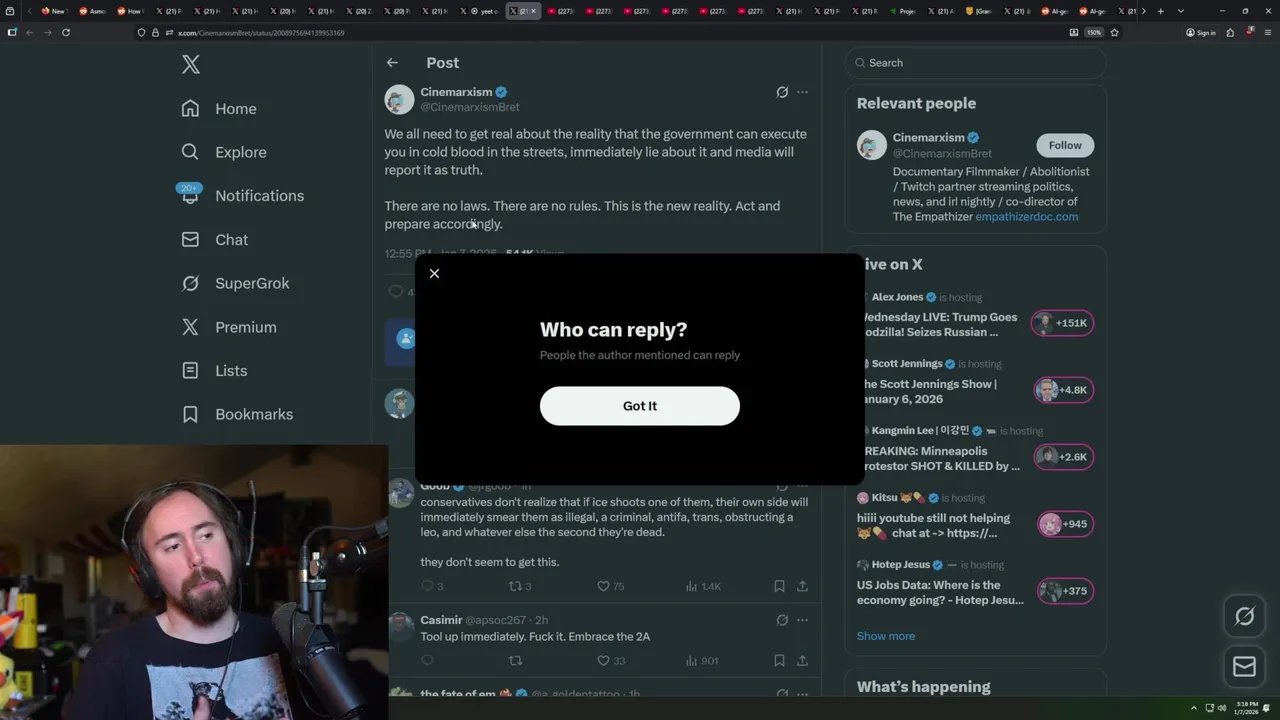Open tab list dropdown arrow

(1181, 11)
